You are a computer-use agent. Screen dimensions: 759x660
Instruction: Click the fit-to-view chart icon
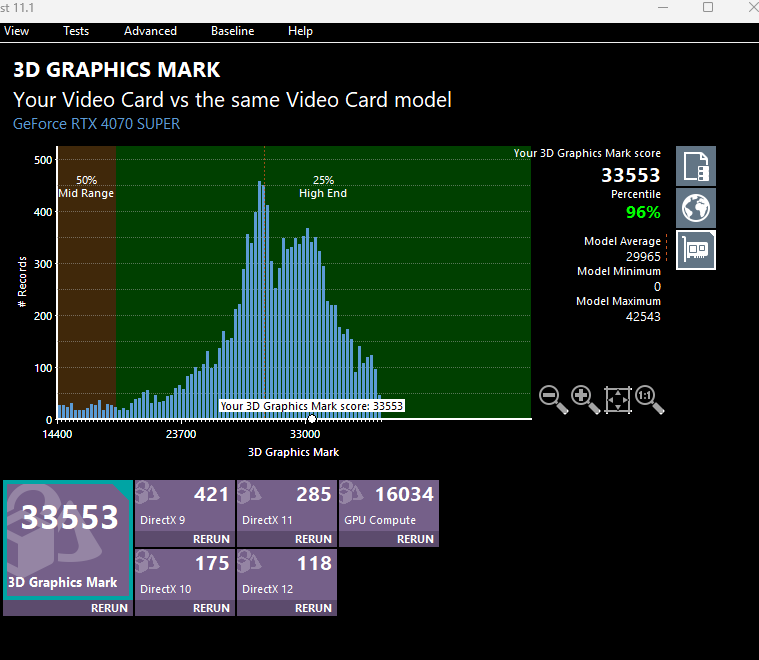click(x=618, y=399)
